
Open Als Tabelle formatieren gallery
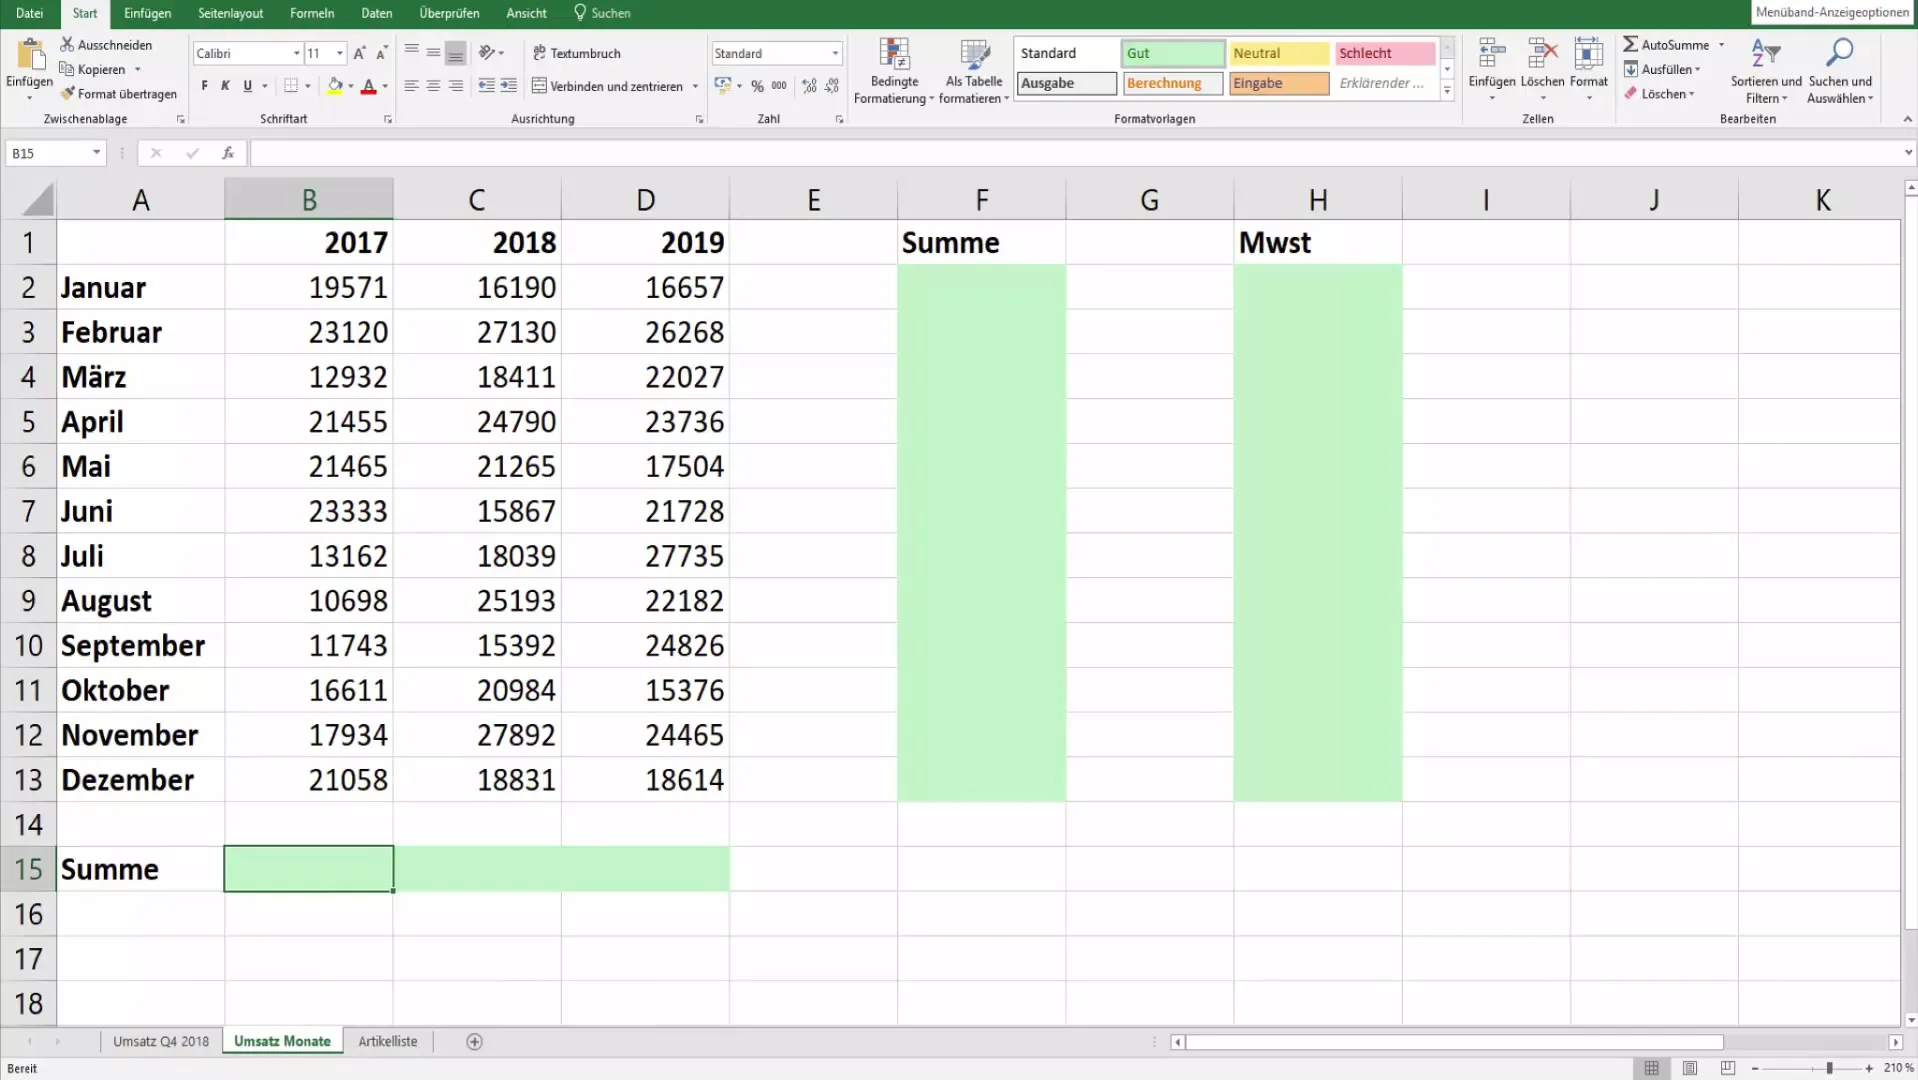[x=974, y=71]
